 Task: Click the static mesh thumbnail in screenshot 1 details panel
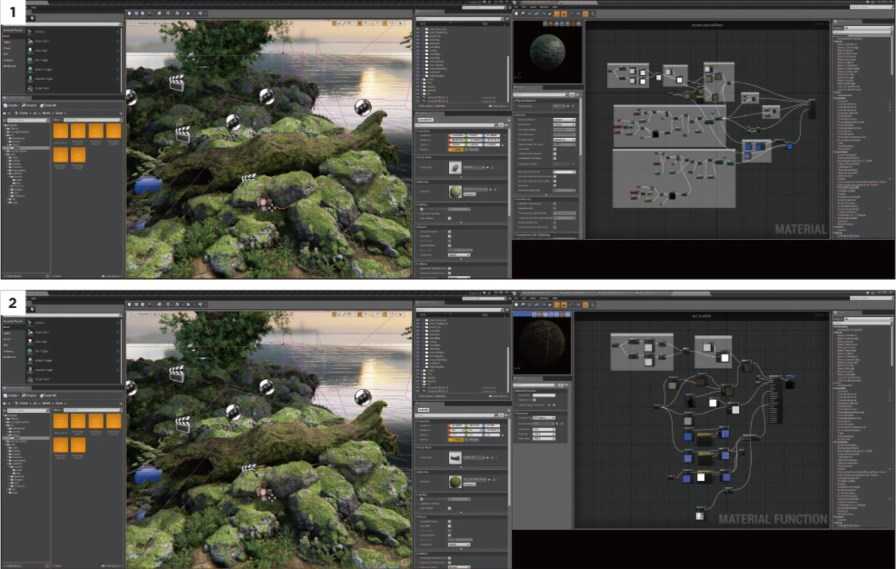455,167
